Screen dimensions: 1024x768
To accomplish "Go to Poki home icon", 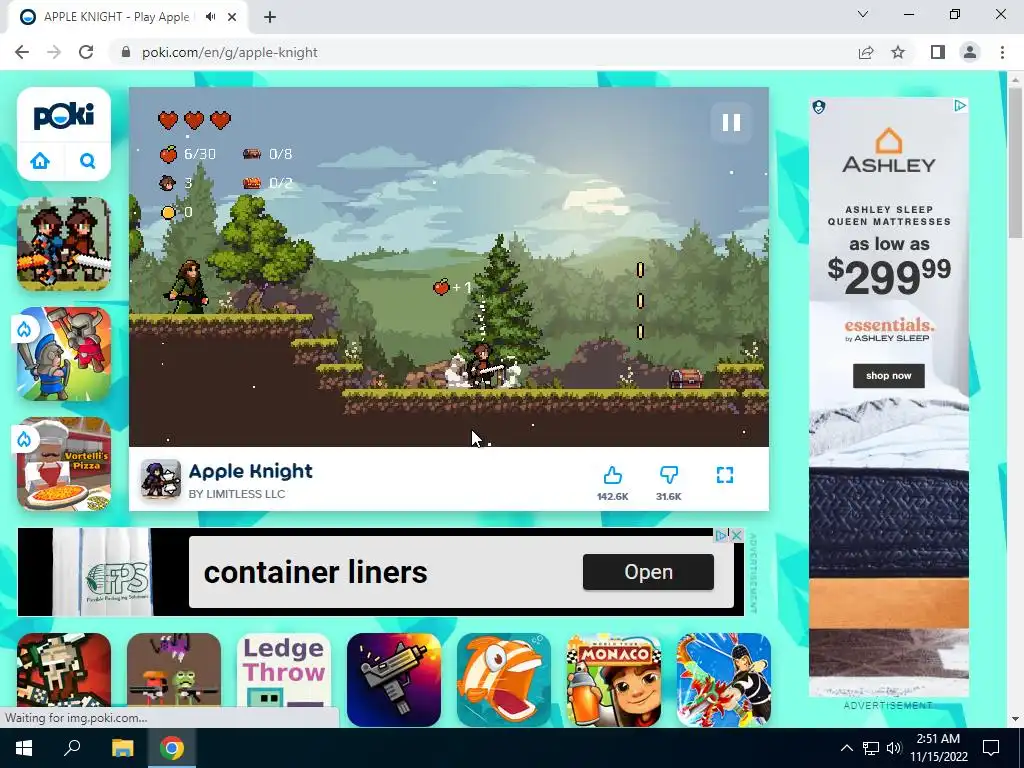I will [x=40, y=161].
